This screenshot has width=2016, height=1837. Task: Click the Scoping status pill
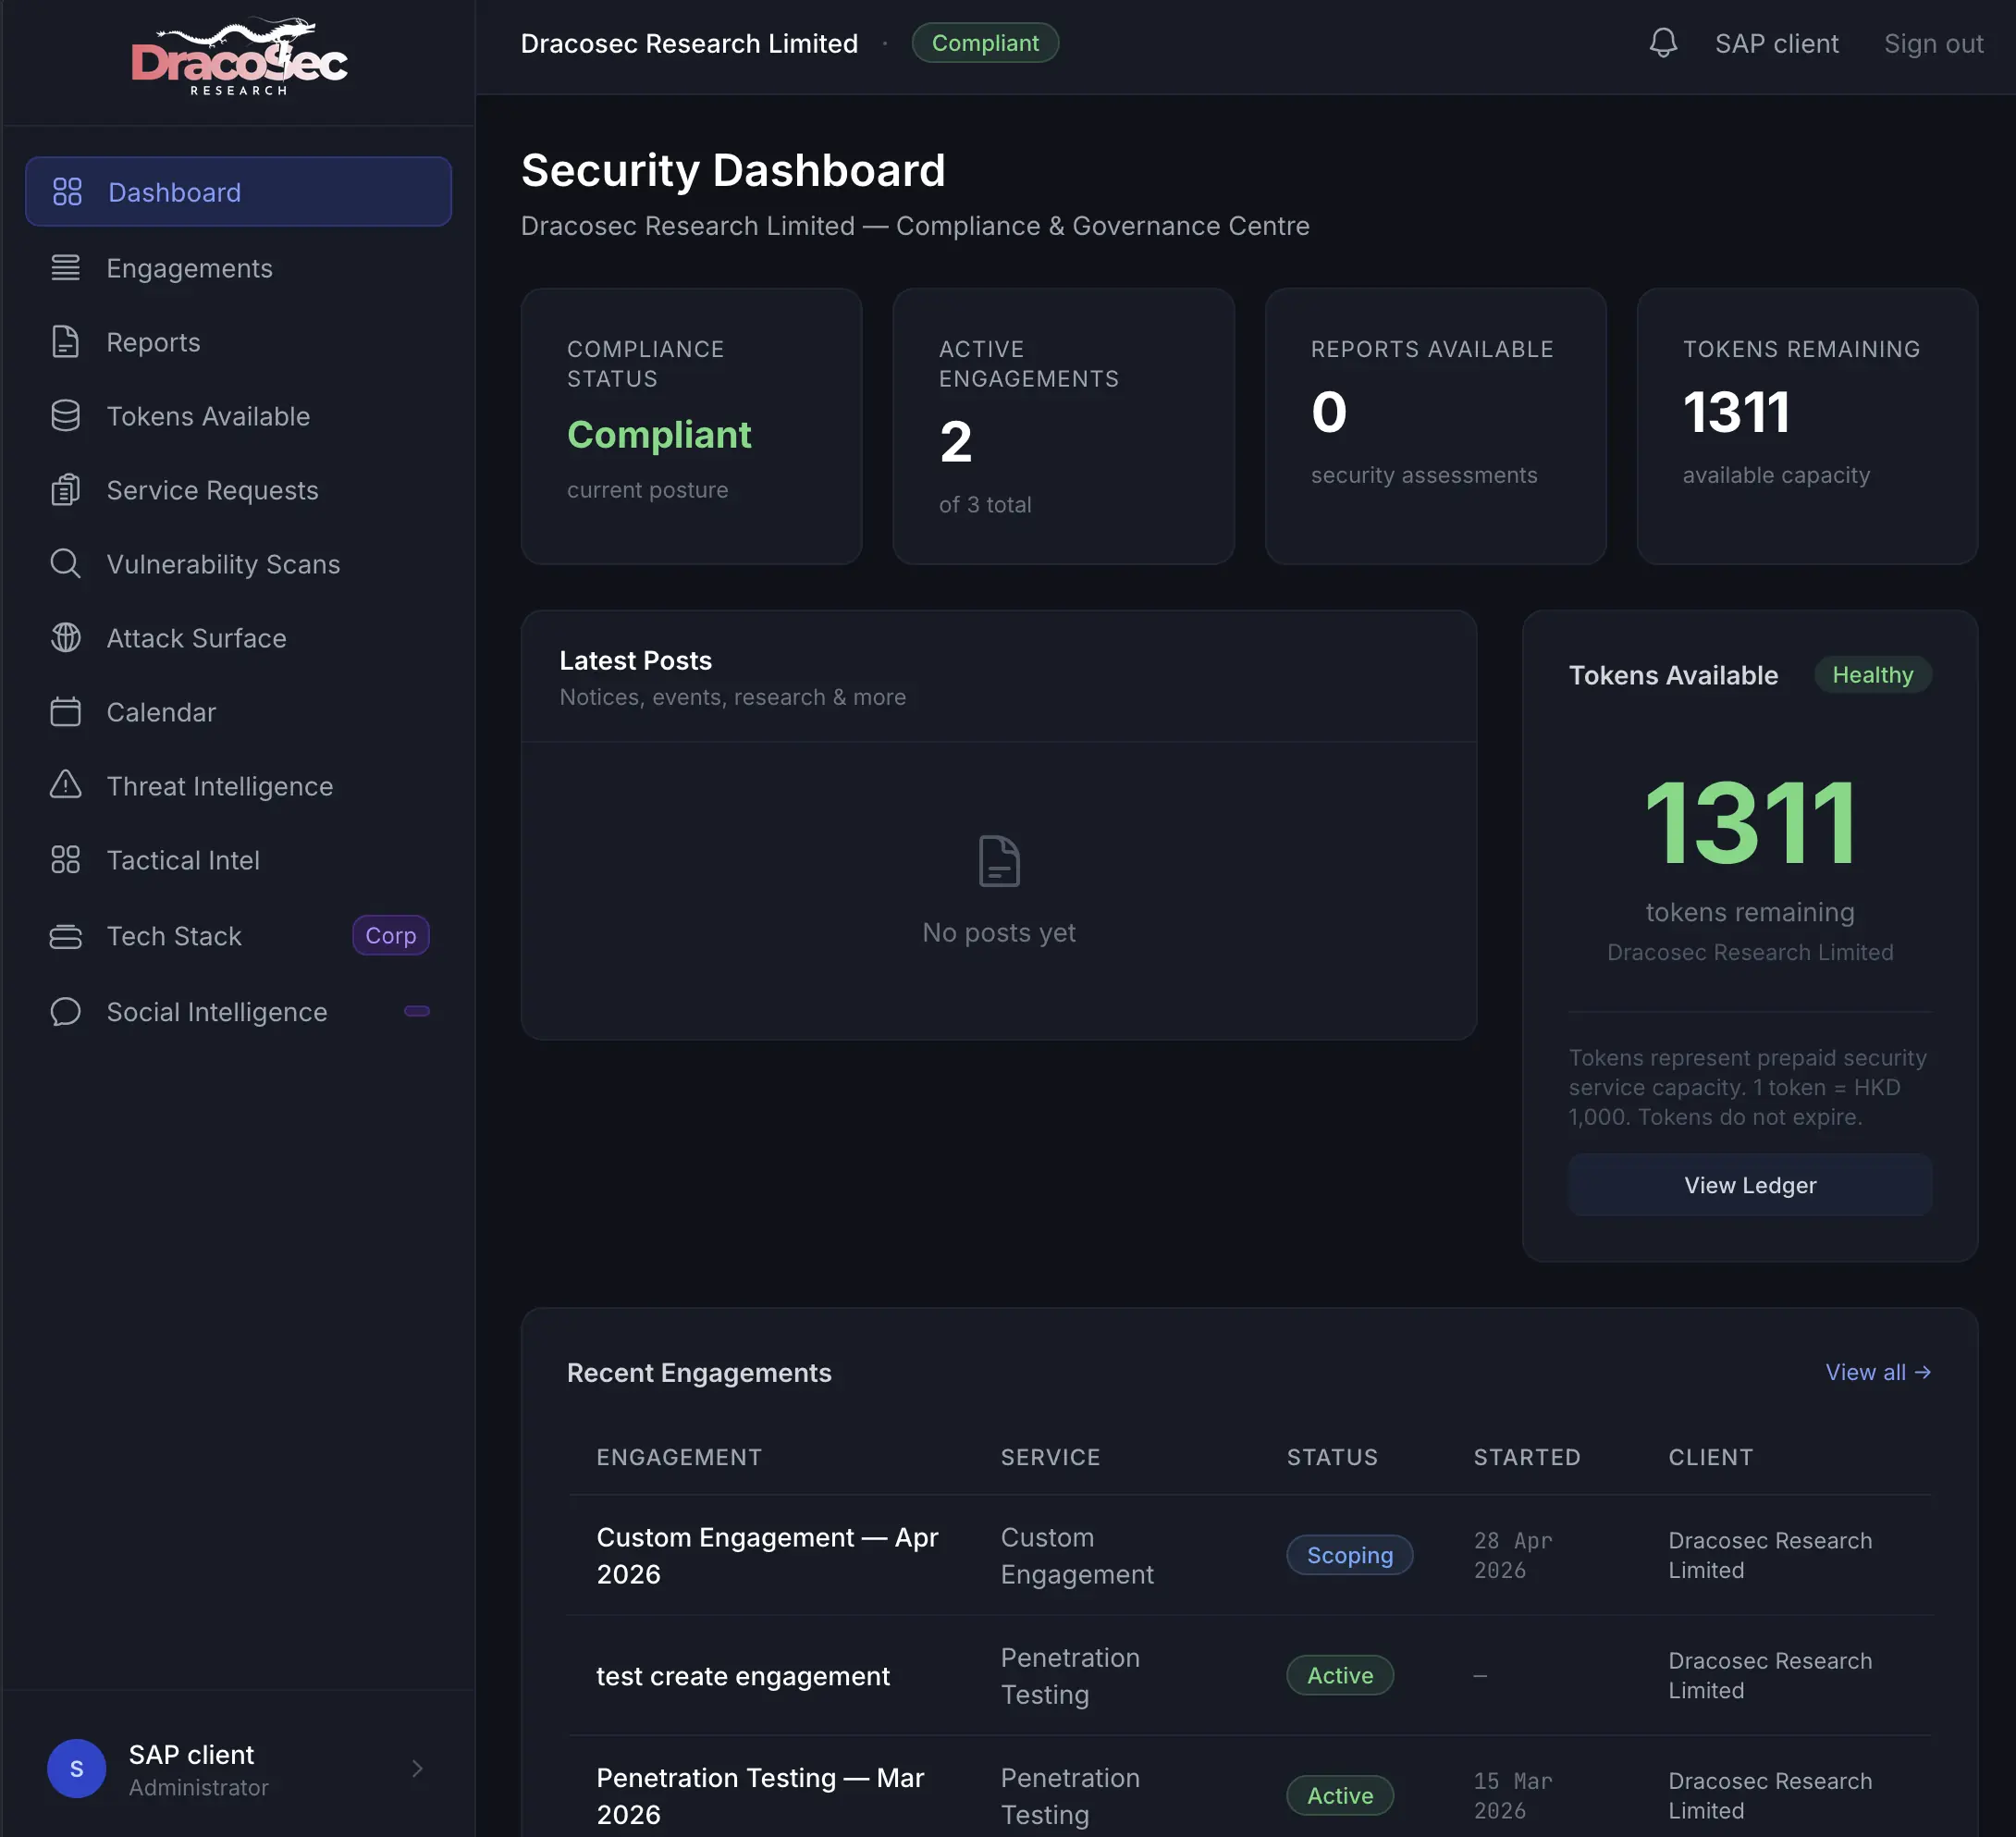pyautogui.click(x=1349, y=1554)
